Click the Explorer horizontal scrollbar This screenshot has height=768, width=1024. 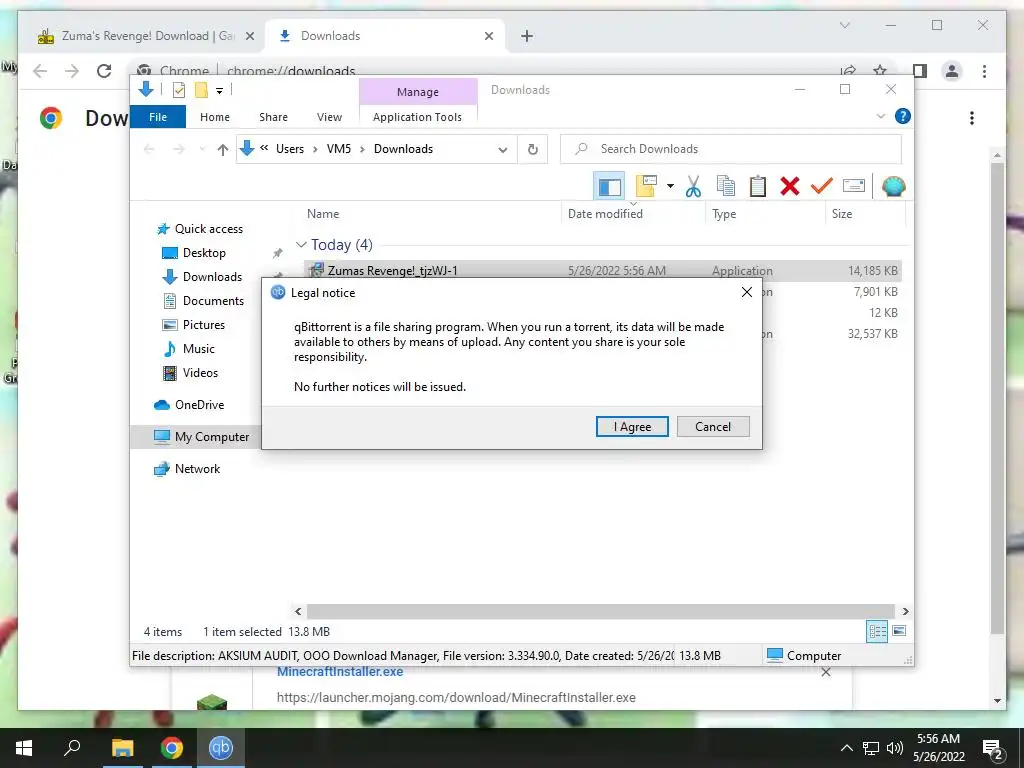600,611
